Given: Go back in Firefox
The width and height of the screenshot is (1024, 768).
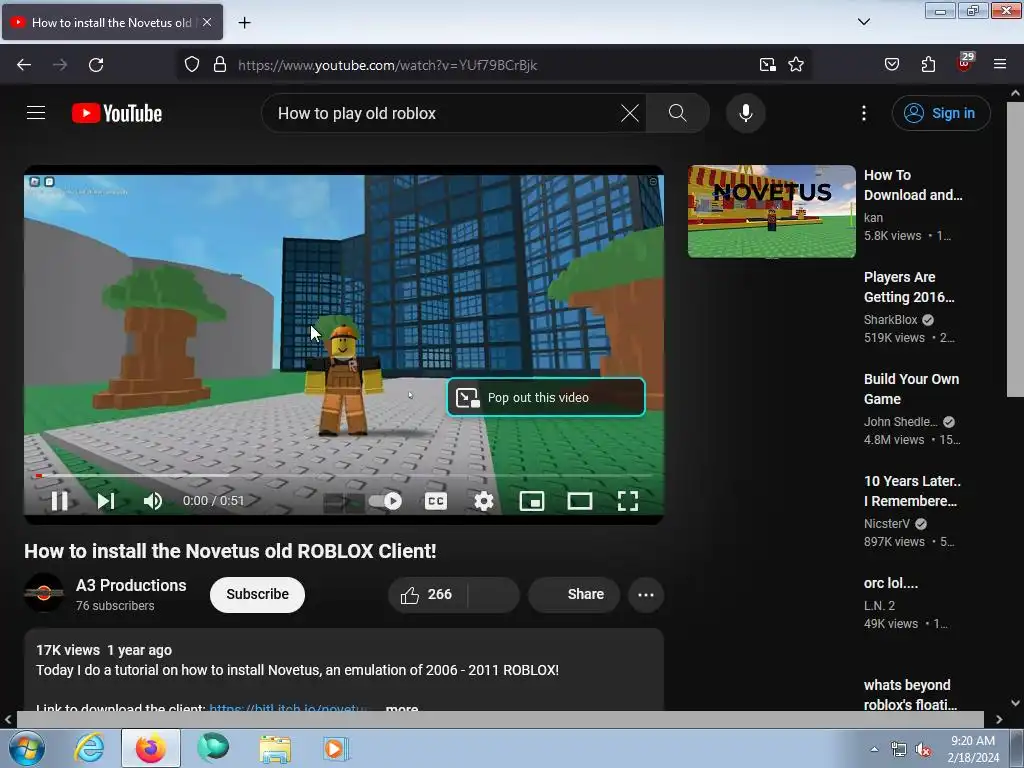Looking at the screenshot, I should [24, 64].
